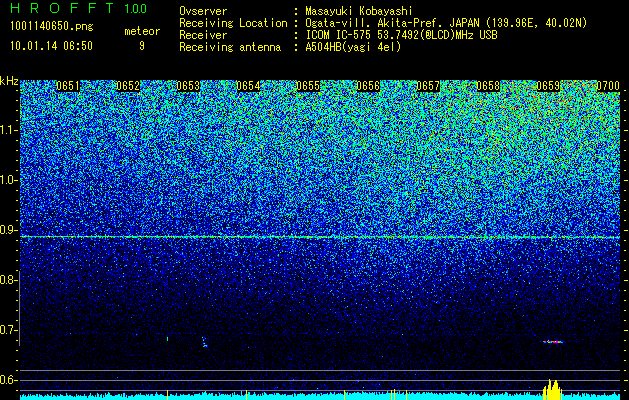629x400 pixels.
Task: Click the meteor count value 9
Action: [142, 46]
